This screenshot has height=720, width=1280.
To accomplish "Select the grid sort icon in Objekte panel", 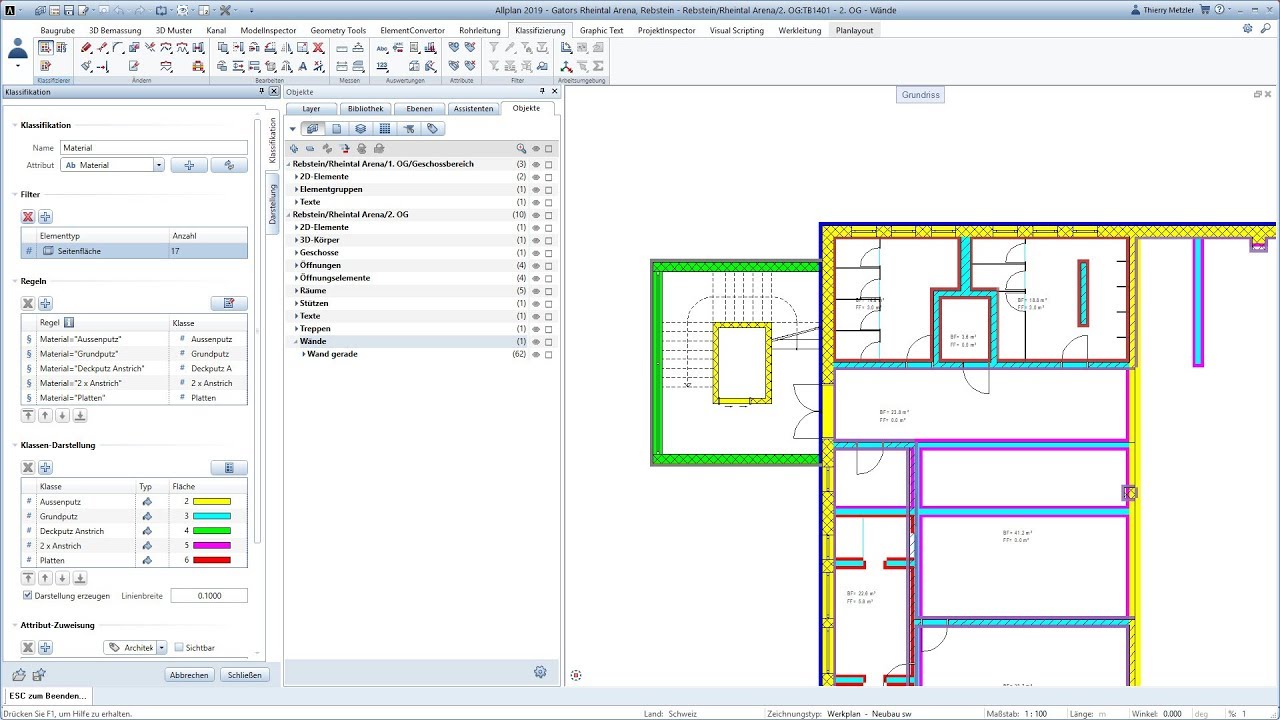I will tap(385, 129).
